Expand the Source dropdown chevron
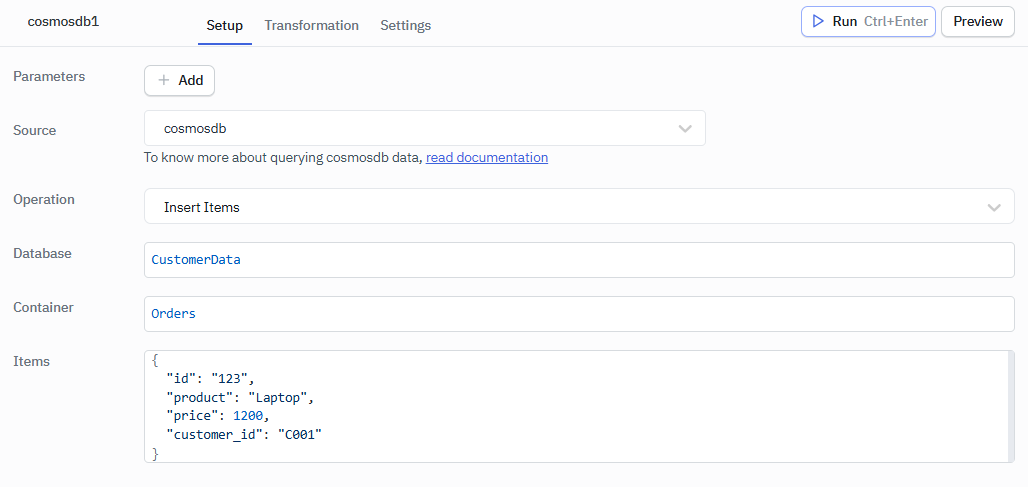The width and height of the screenshot is (1028, 487). tap(685, 129)
